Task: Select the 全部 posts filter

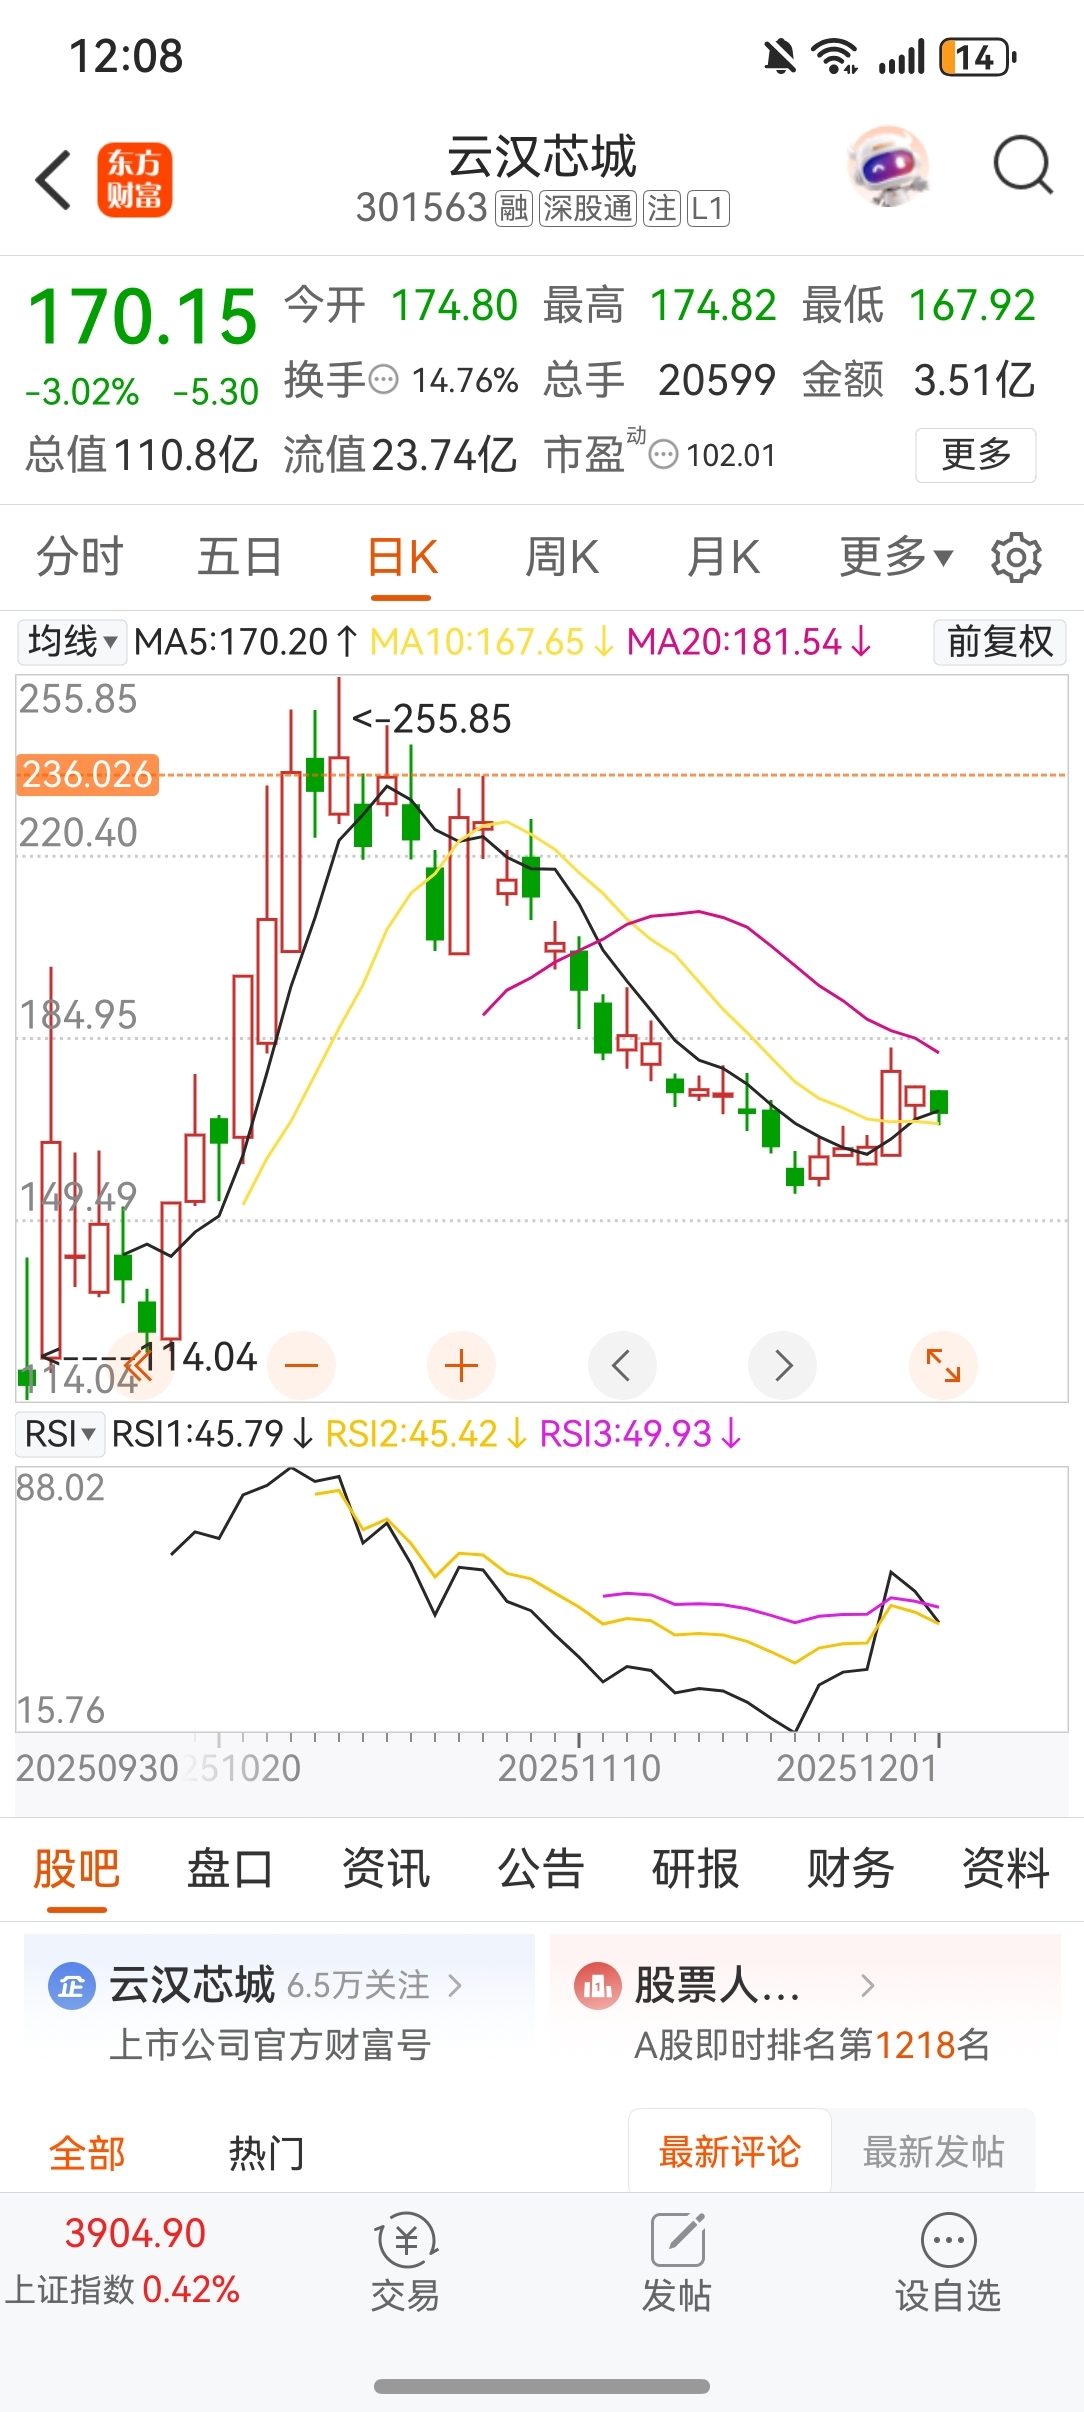Action: click(x=87, y=2152)
